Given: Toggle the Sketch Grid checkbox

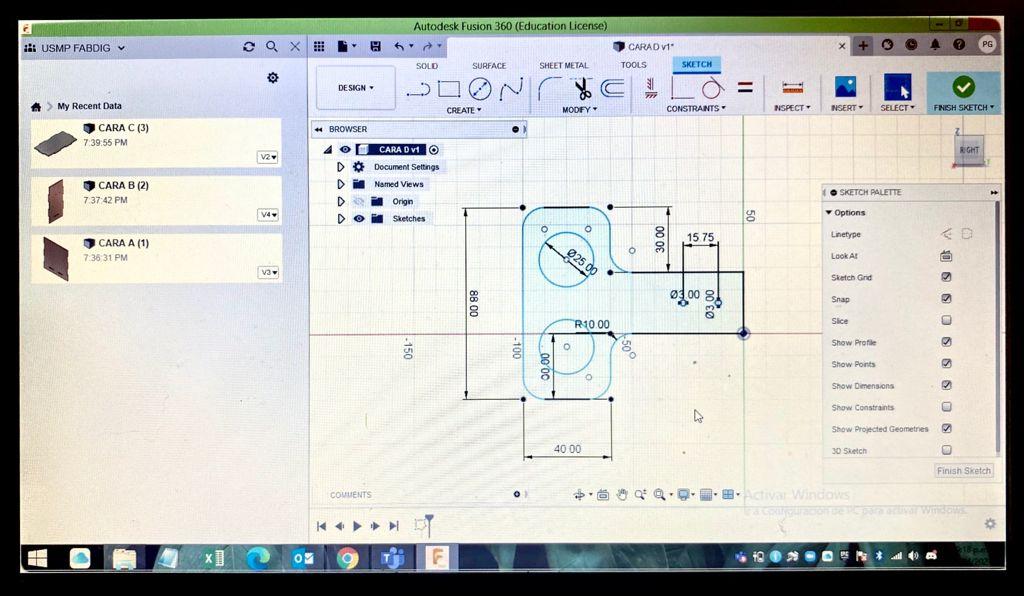Looking at the screenshot, I should [x=946, y=277].
